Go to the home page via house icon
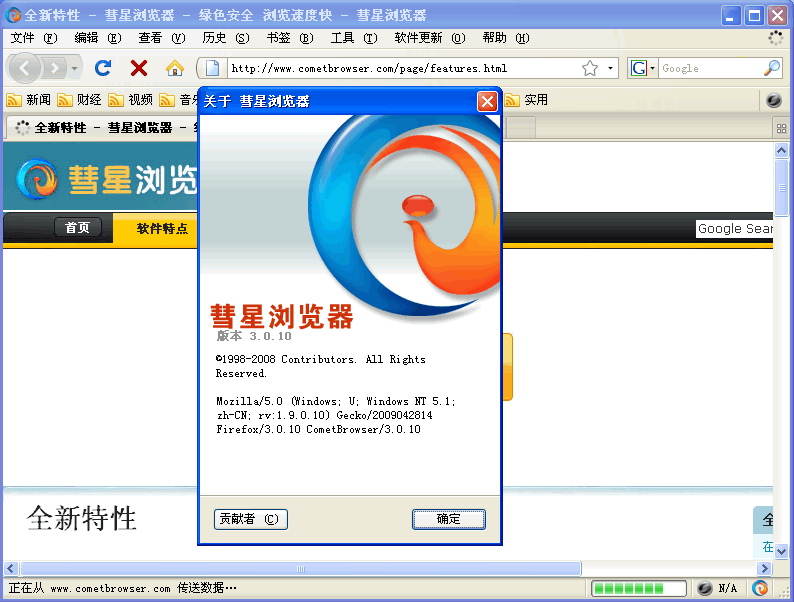Screen dimensions: 794x602 coord(175,68)
